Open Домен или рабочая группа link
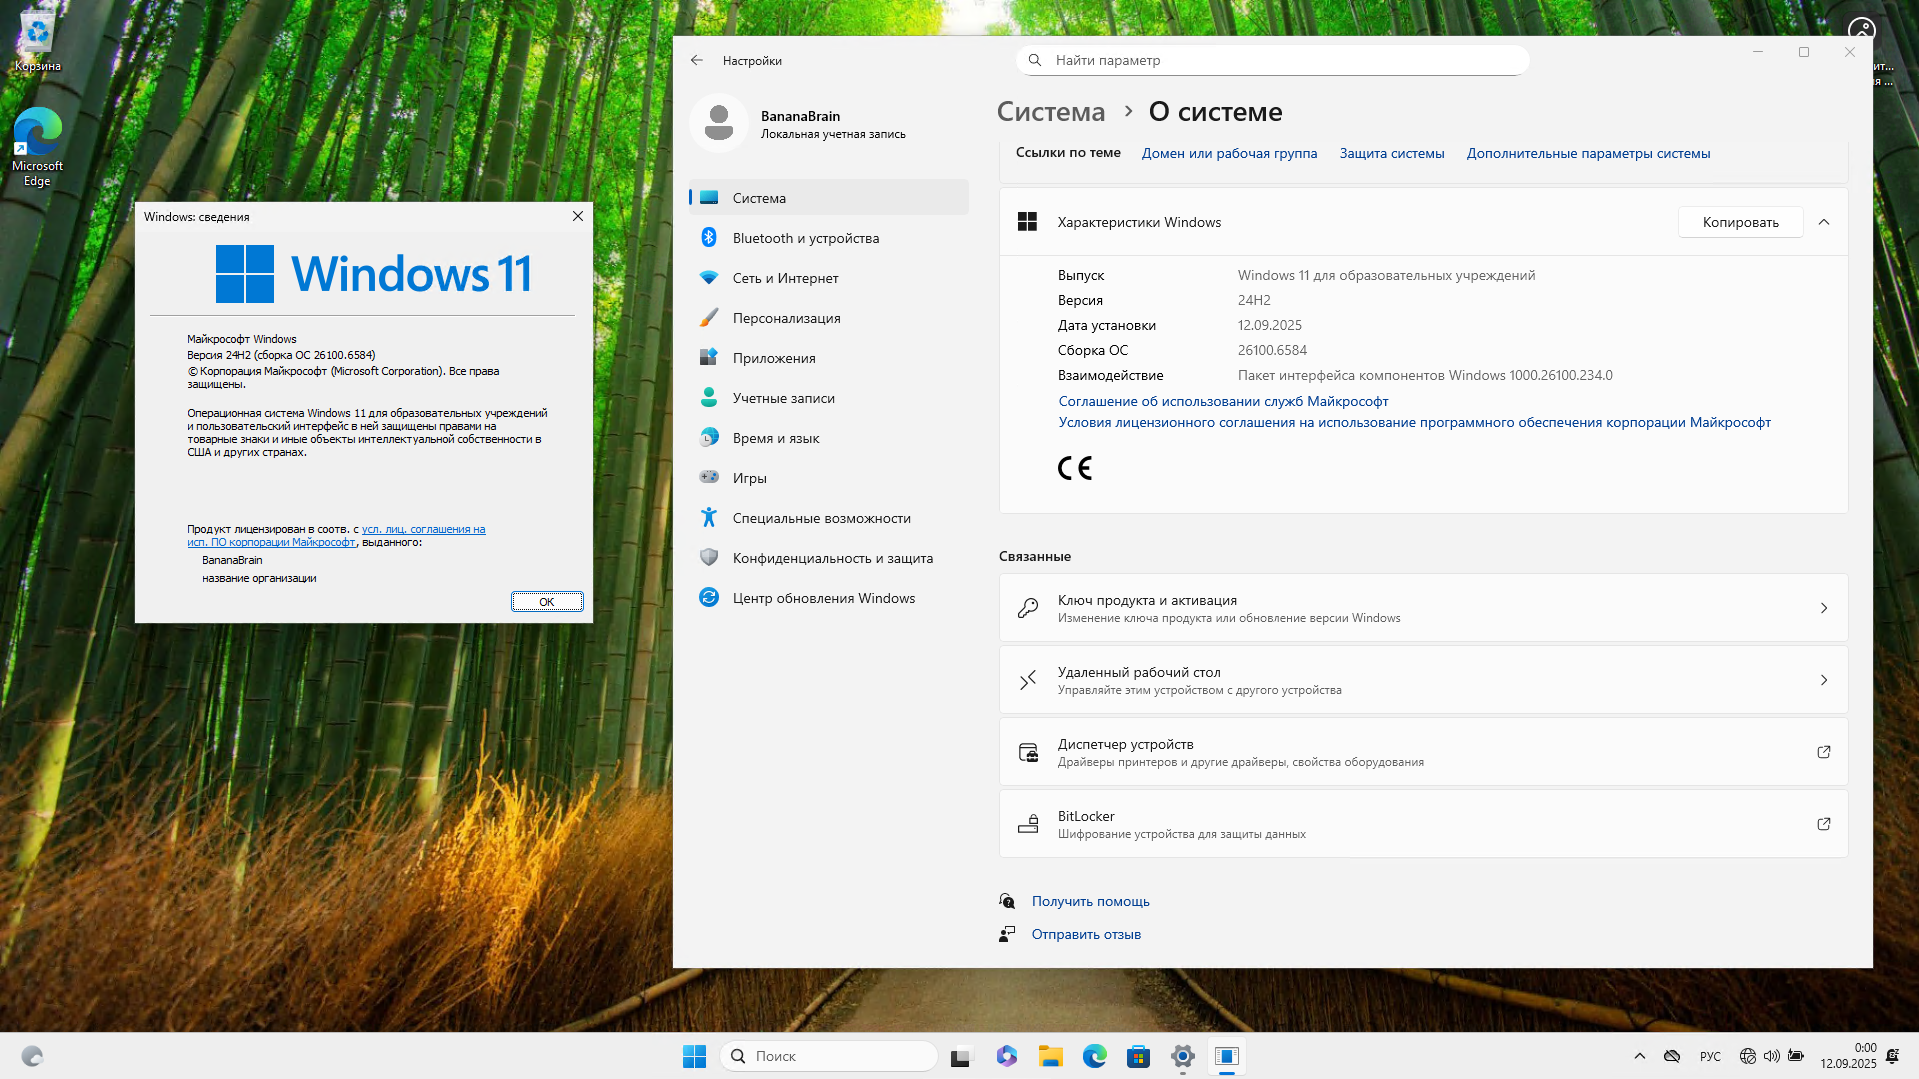Screen dimensions: 1919x1079 point(1229,153)
